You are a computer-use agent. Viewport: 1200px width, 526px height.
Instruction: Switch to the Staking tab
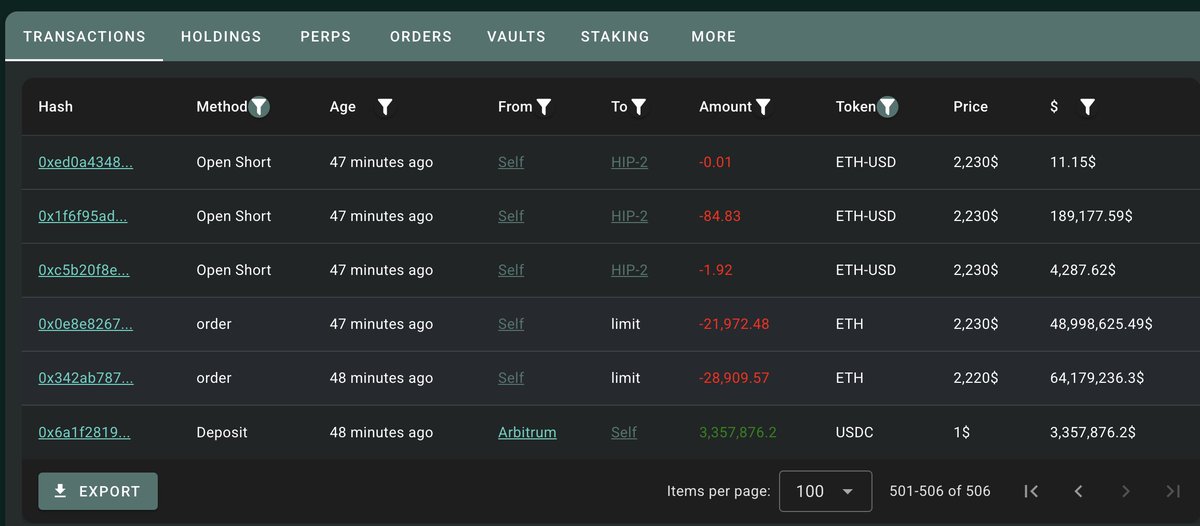[615, 37]
